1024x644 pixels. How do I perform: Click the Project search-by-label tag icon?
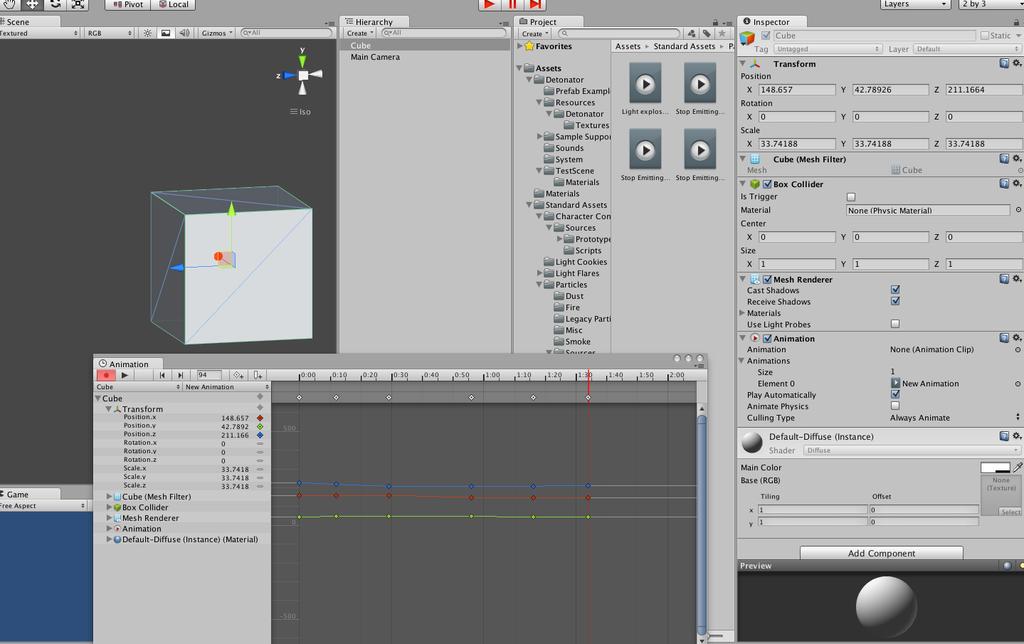pyautogui.click(x=707, y=33)
